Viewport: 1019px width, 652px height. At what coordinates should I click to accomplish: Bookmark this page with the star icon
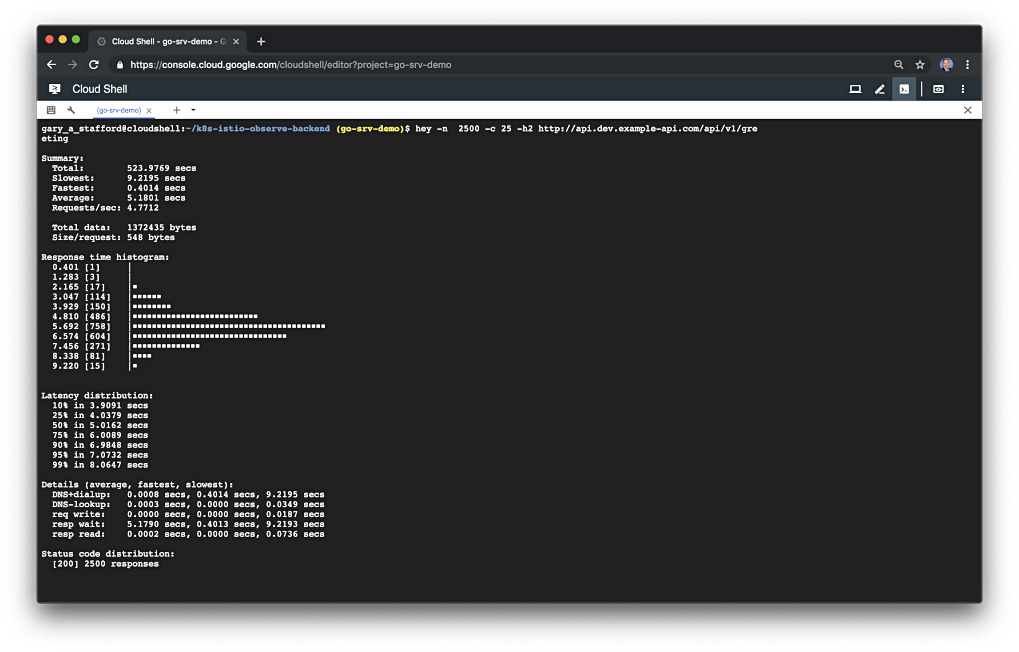(x=920, y=64)
